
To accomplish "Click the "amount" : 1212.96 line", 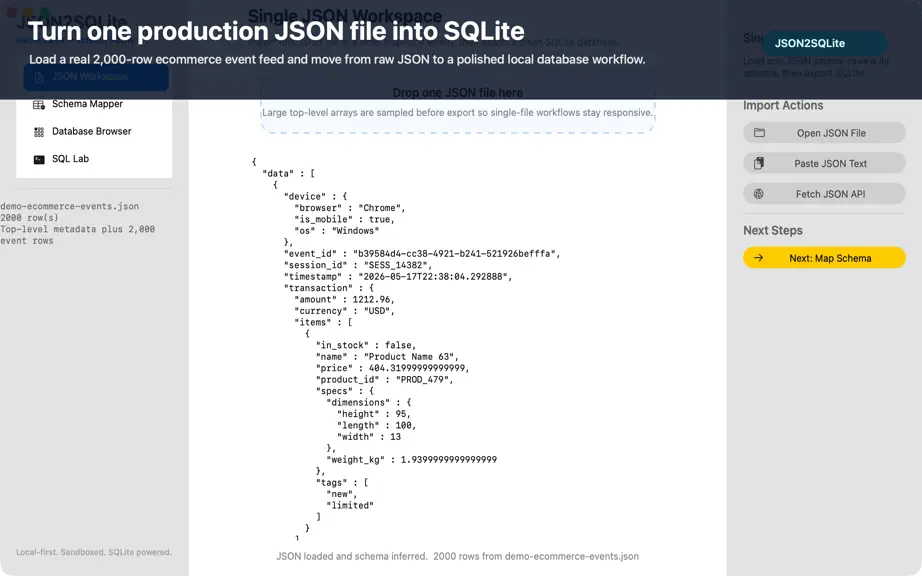I will (x=344, y=299).
